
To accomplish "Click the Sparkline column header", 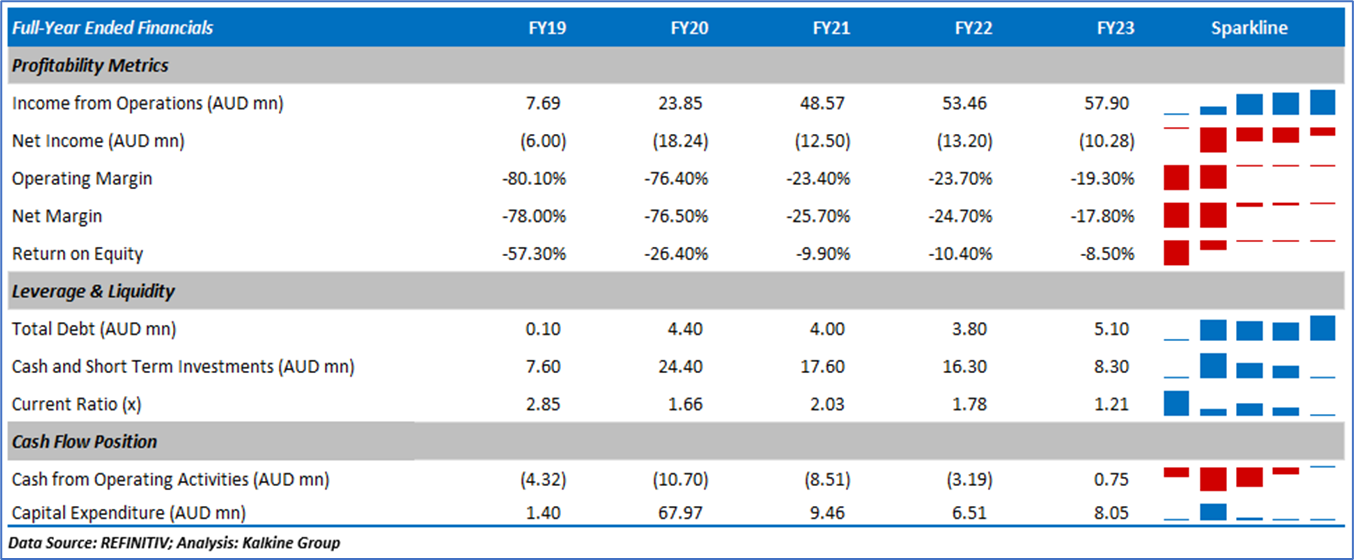I will [1250, 28].
